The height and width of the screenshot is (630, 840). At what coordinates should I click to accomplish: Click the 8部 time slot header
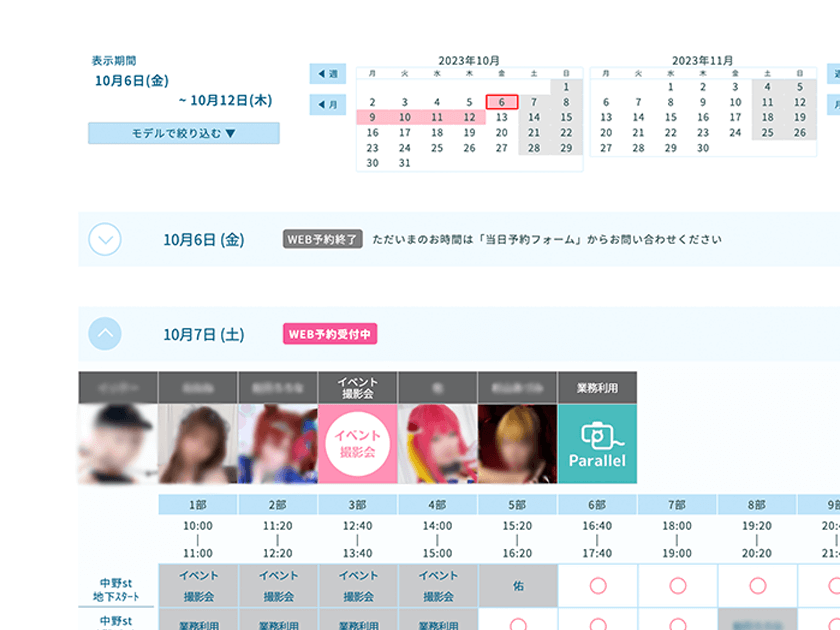click(757, 505)
